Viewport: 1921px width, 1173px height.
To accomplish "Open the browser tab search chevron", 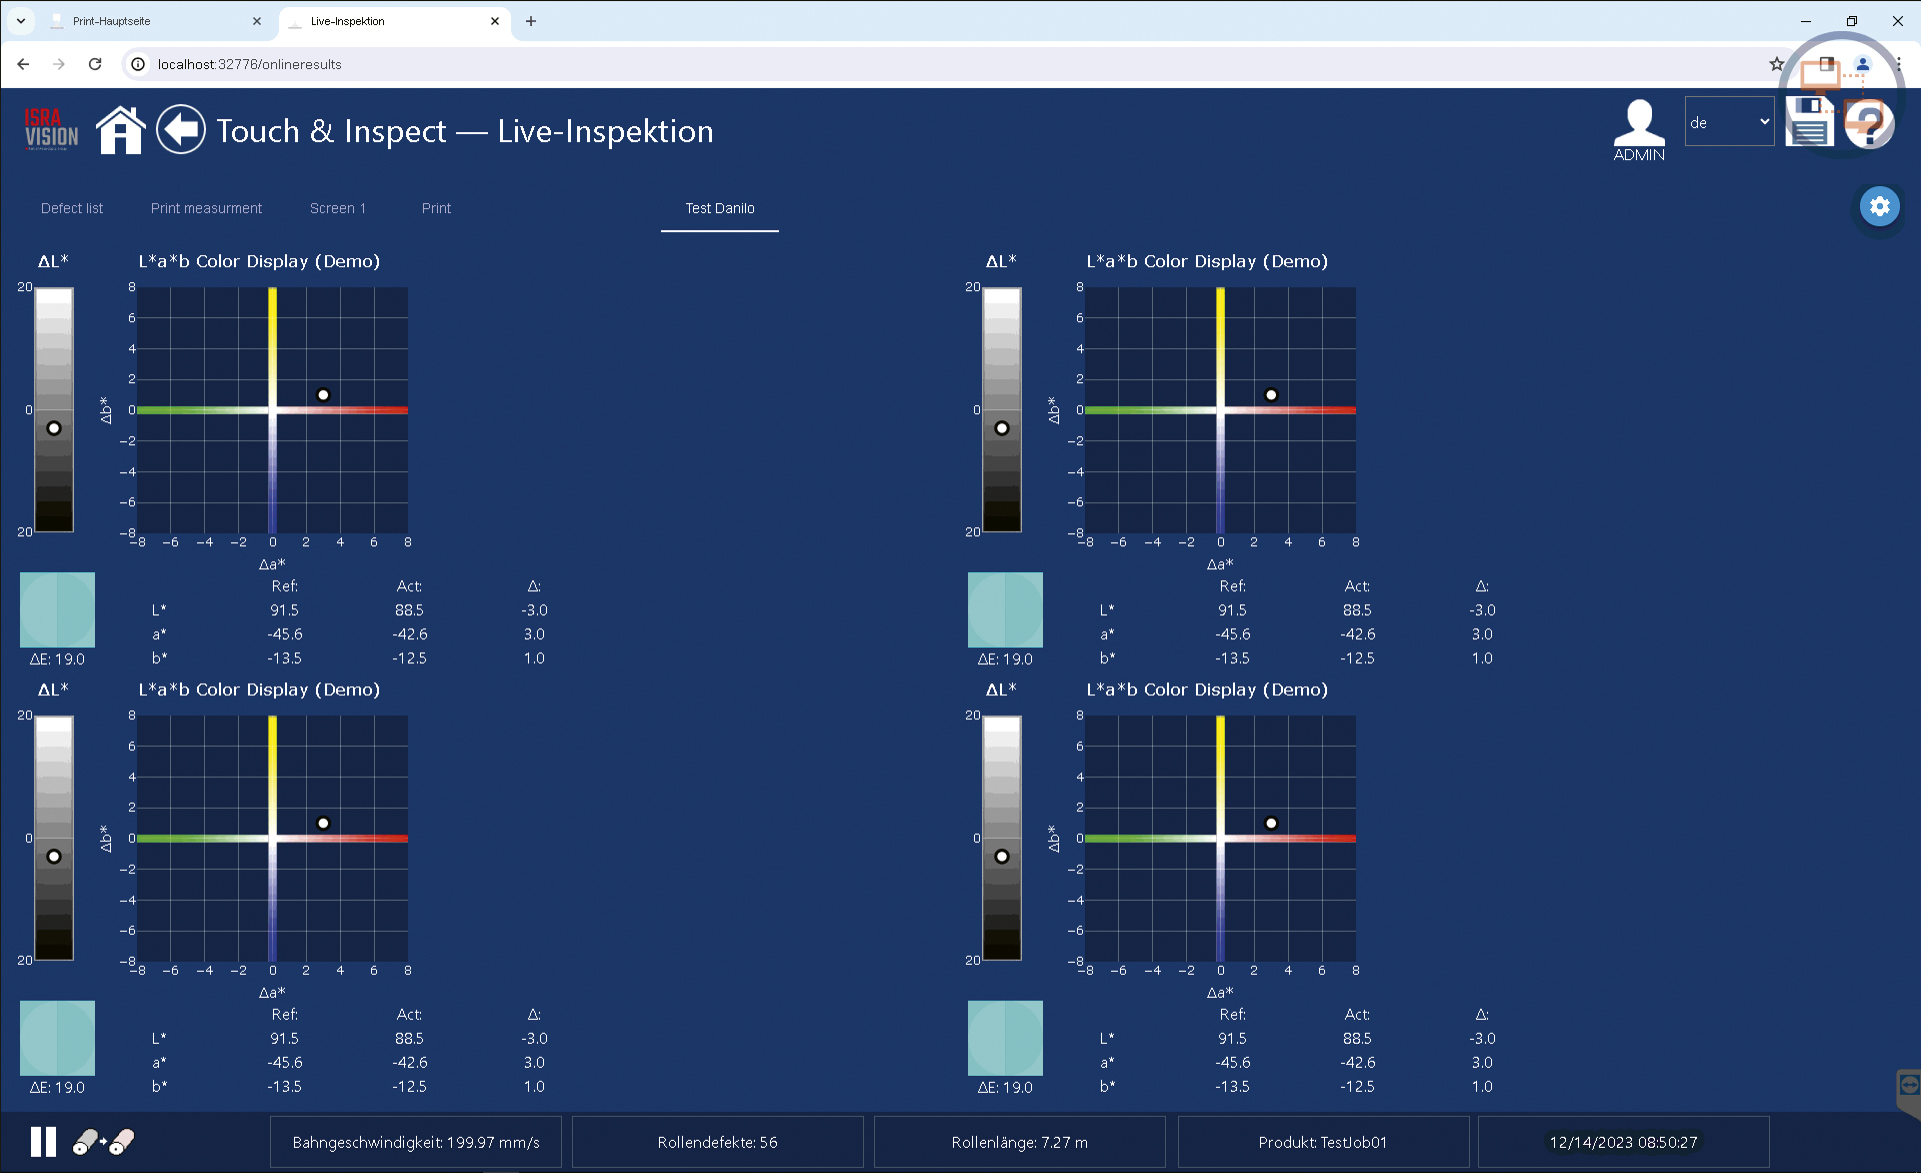I will click(20, 21).
